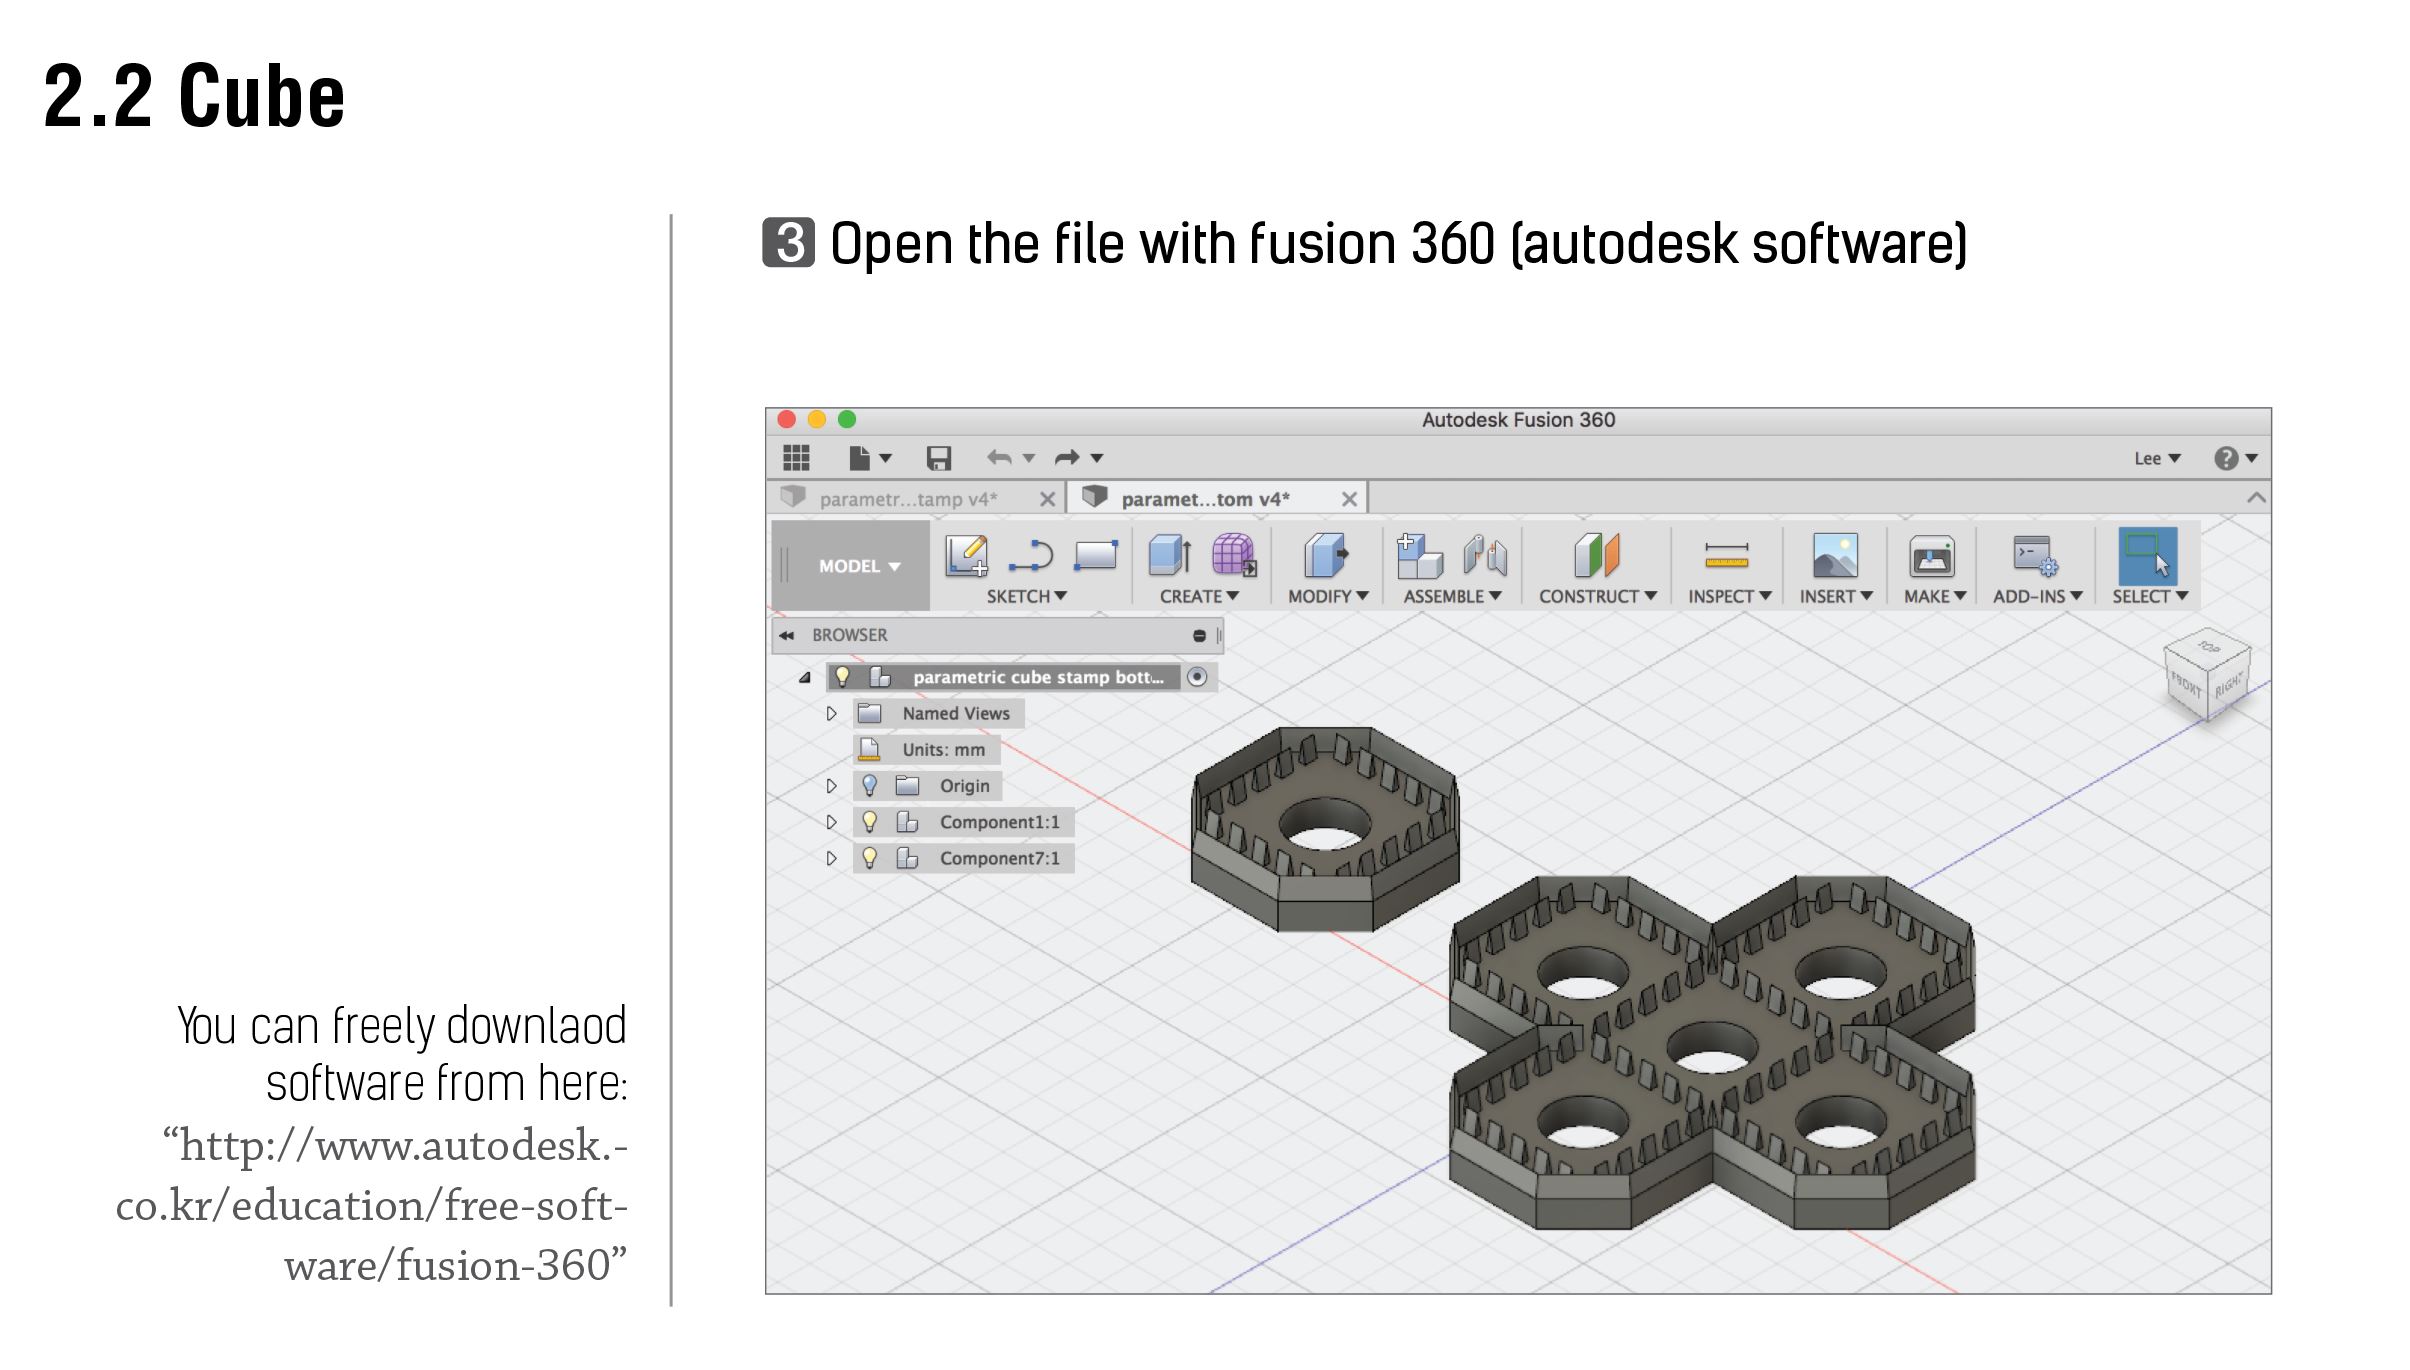Viewport: 2410px width, 1370px height.
Task: Open the MODIFY dropdown menu
Action: point(1328,596)
